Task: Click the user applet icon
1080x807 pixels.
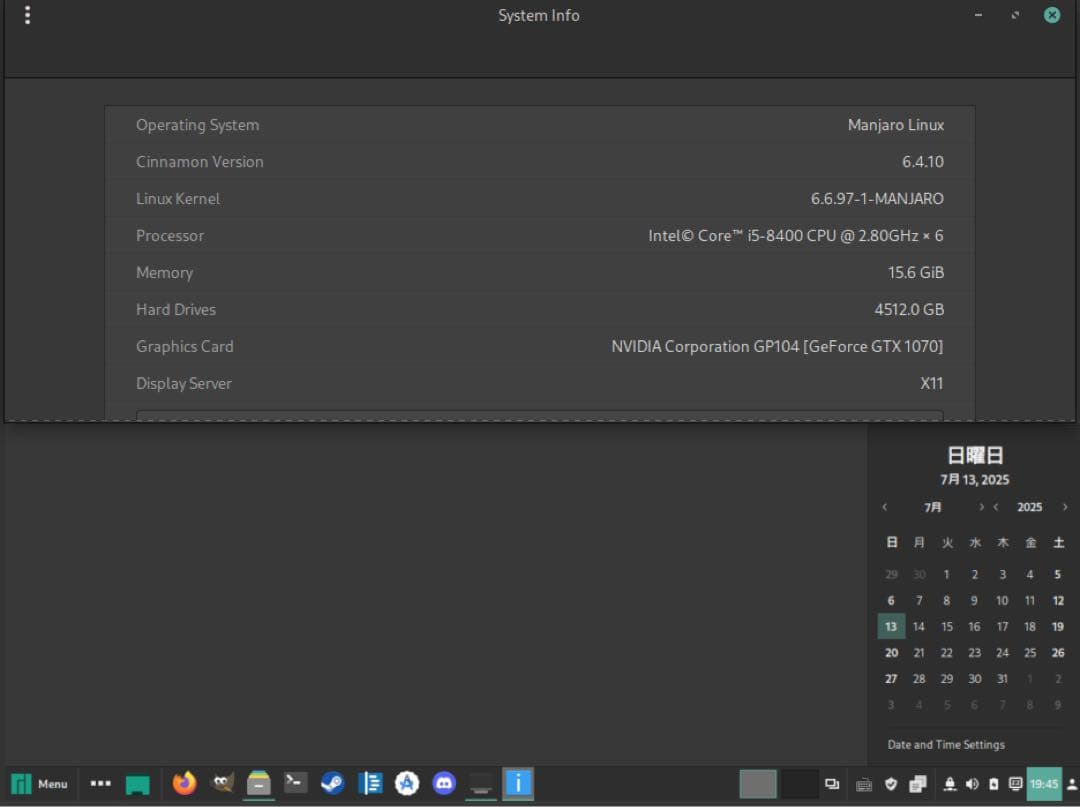Action: (1072, 785)
